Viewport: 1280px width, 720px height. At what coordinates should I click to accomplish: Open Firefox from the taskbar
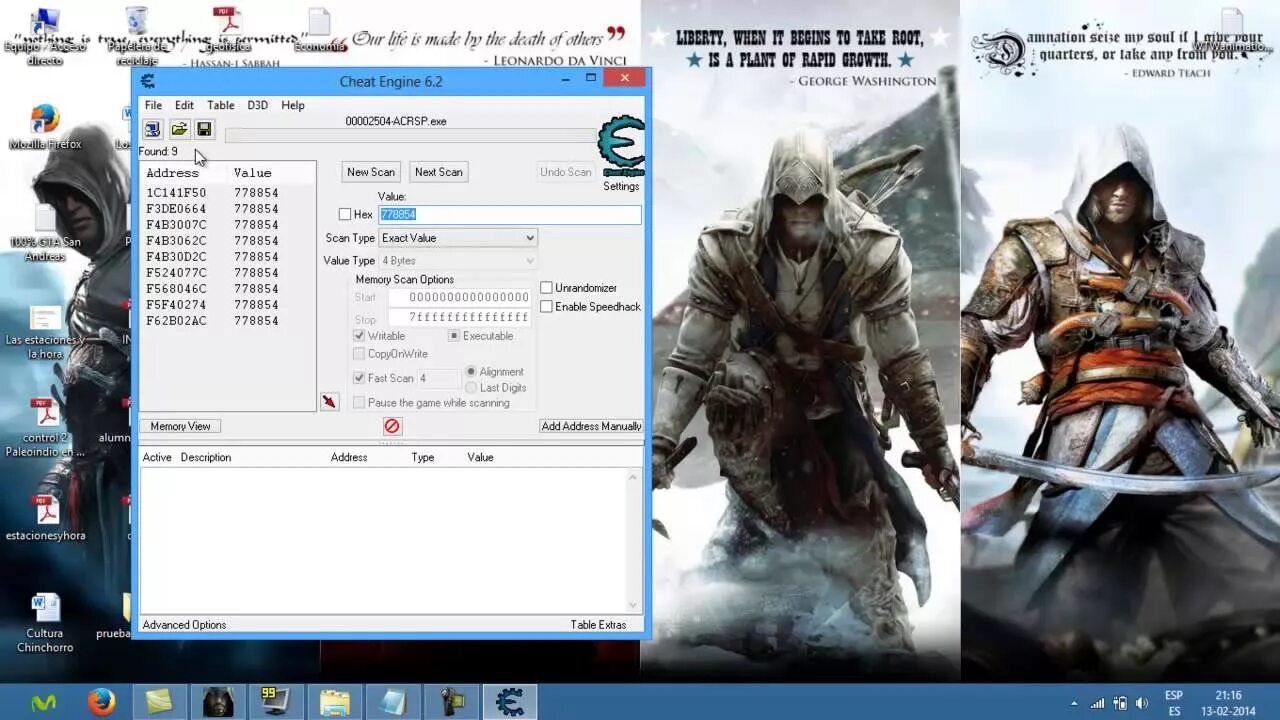click(101, 702)
